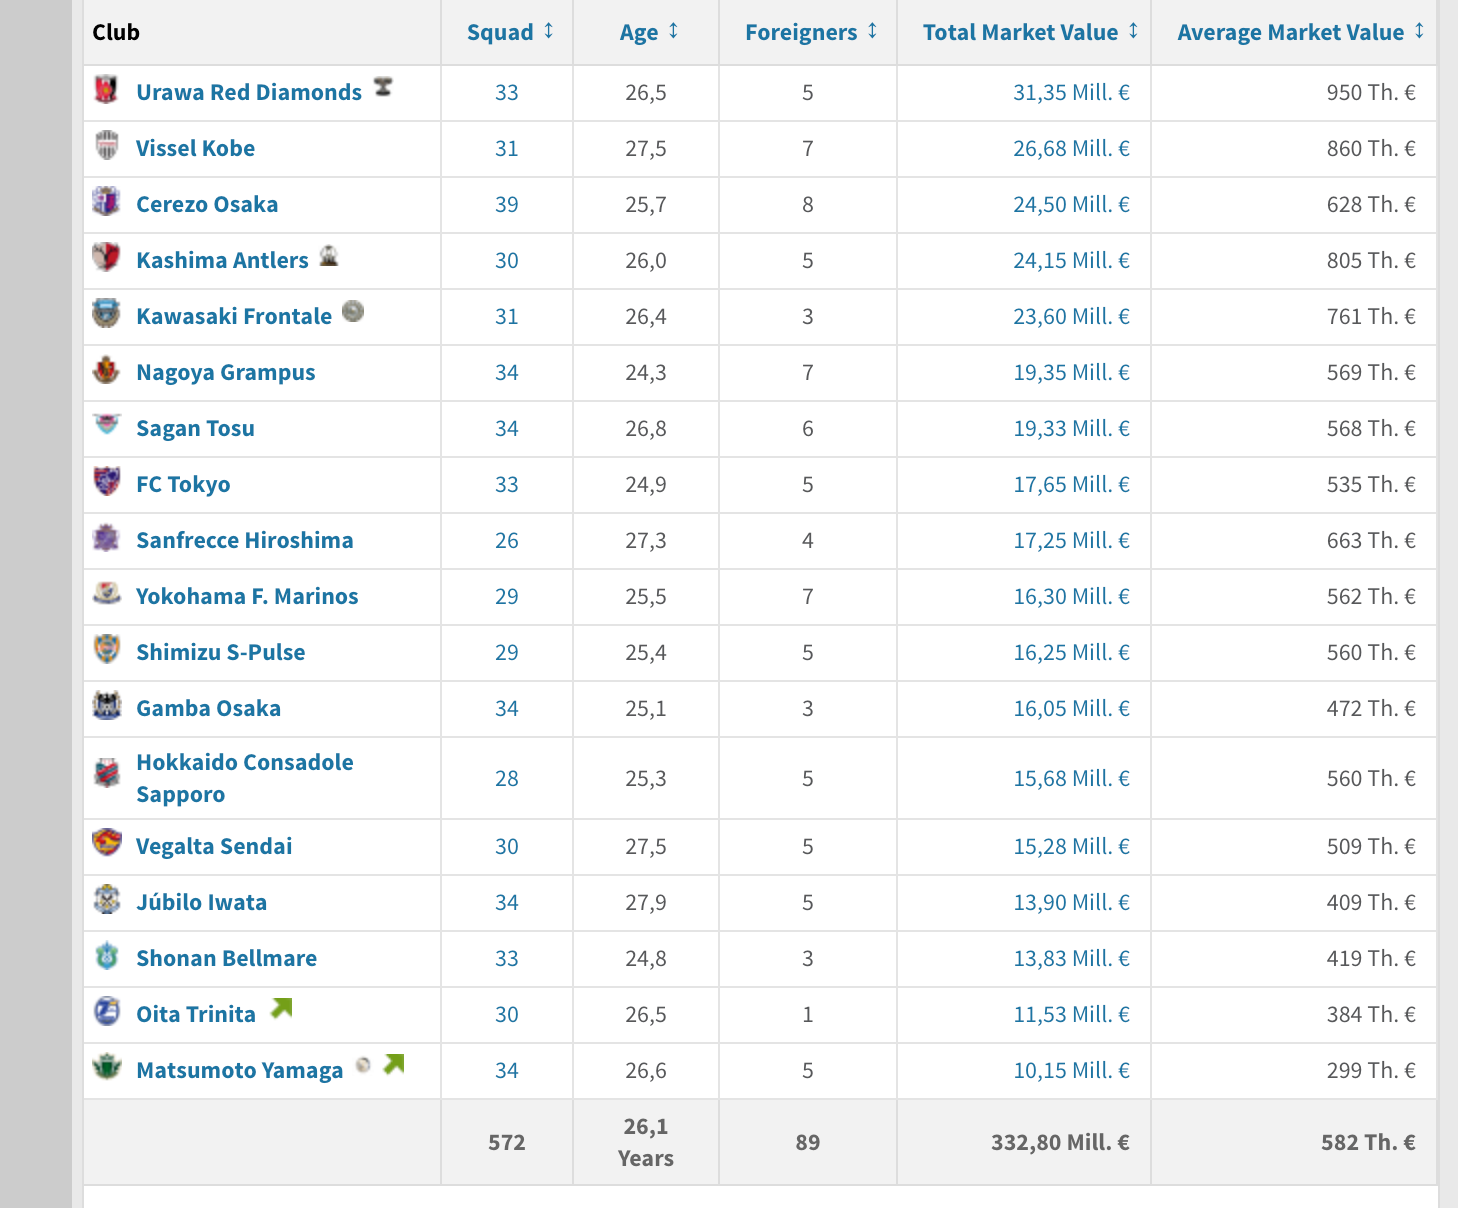Click the Sanfrecce Hiroshima club crest
Viewport: 1458px width, 1208px height.
106,537
